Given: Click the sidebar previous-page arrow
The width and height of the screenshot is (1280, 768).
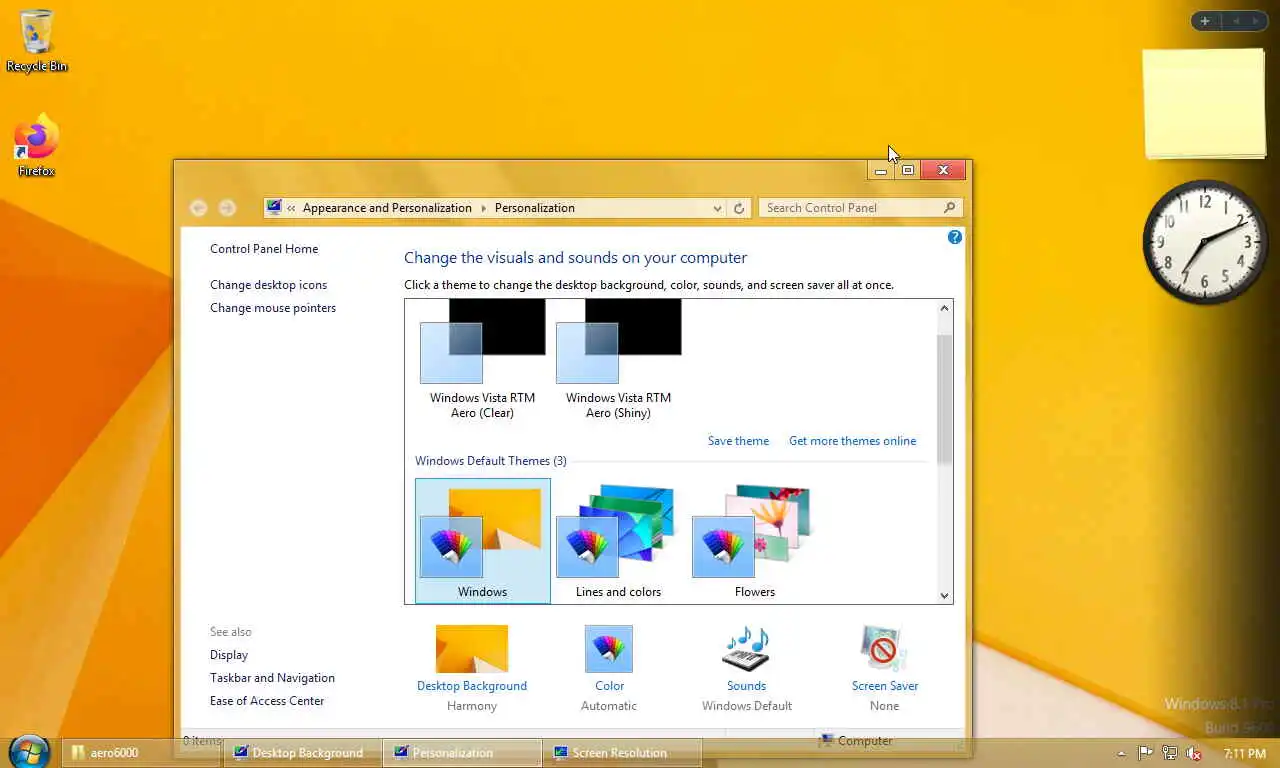Looking at the screenshot, I should [x=1236, y=21].
